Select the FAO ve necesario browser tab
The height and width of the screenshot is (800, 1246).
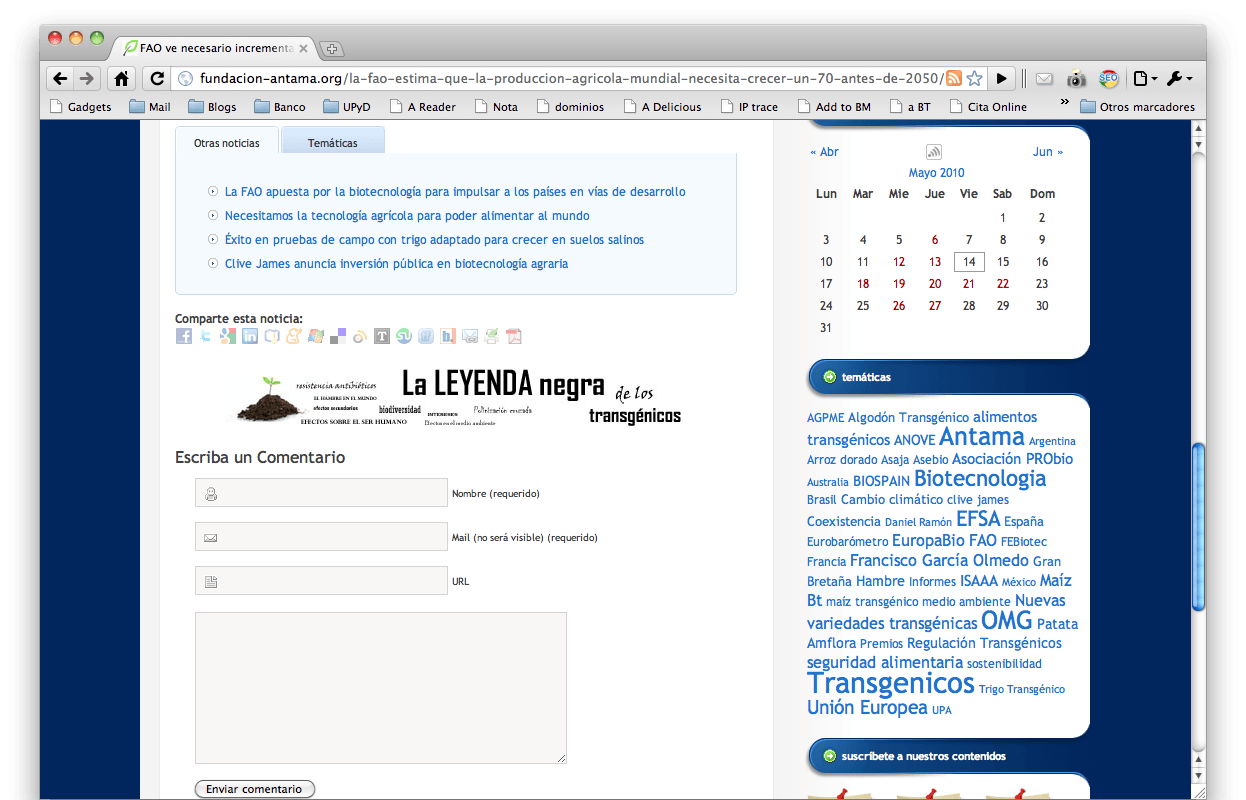coord(213,48)
